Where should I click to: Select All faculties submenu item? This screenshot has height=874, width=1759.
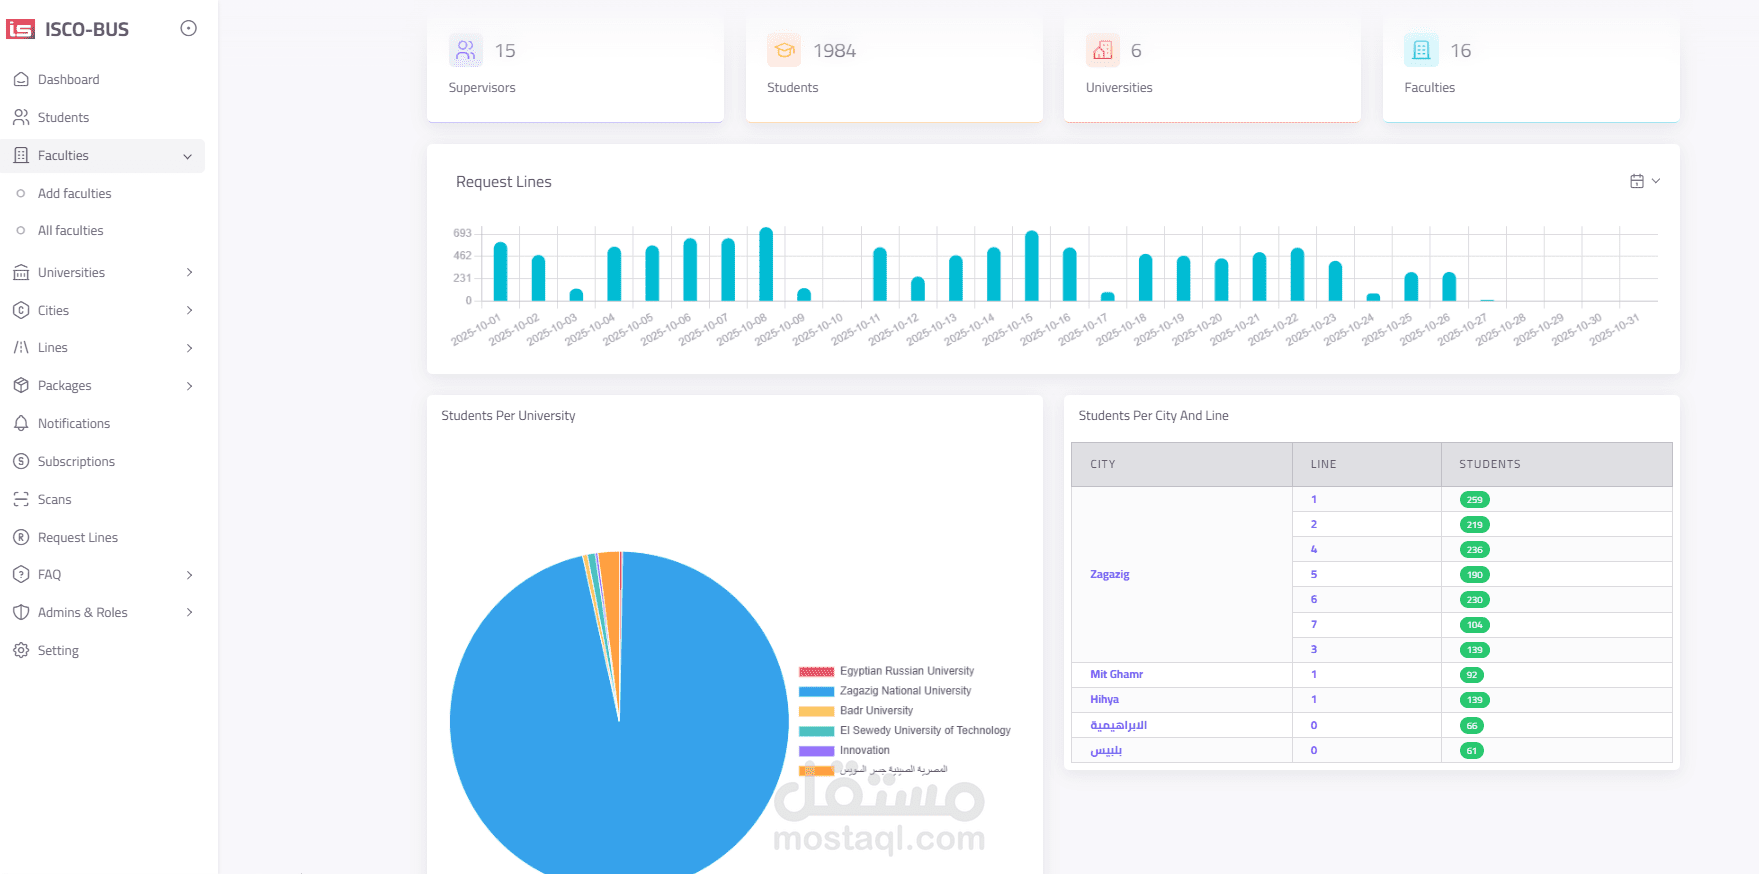[70, 231]
